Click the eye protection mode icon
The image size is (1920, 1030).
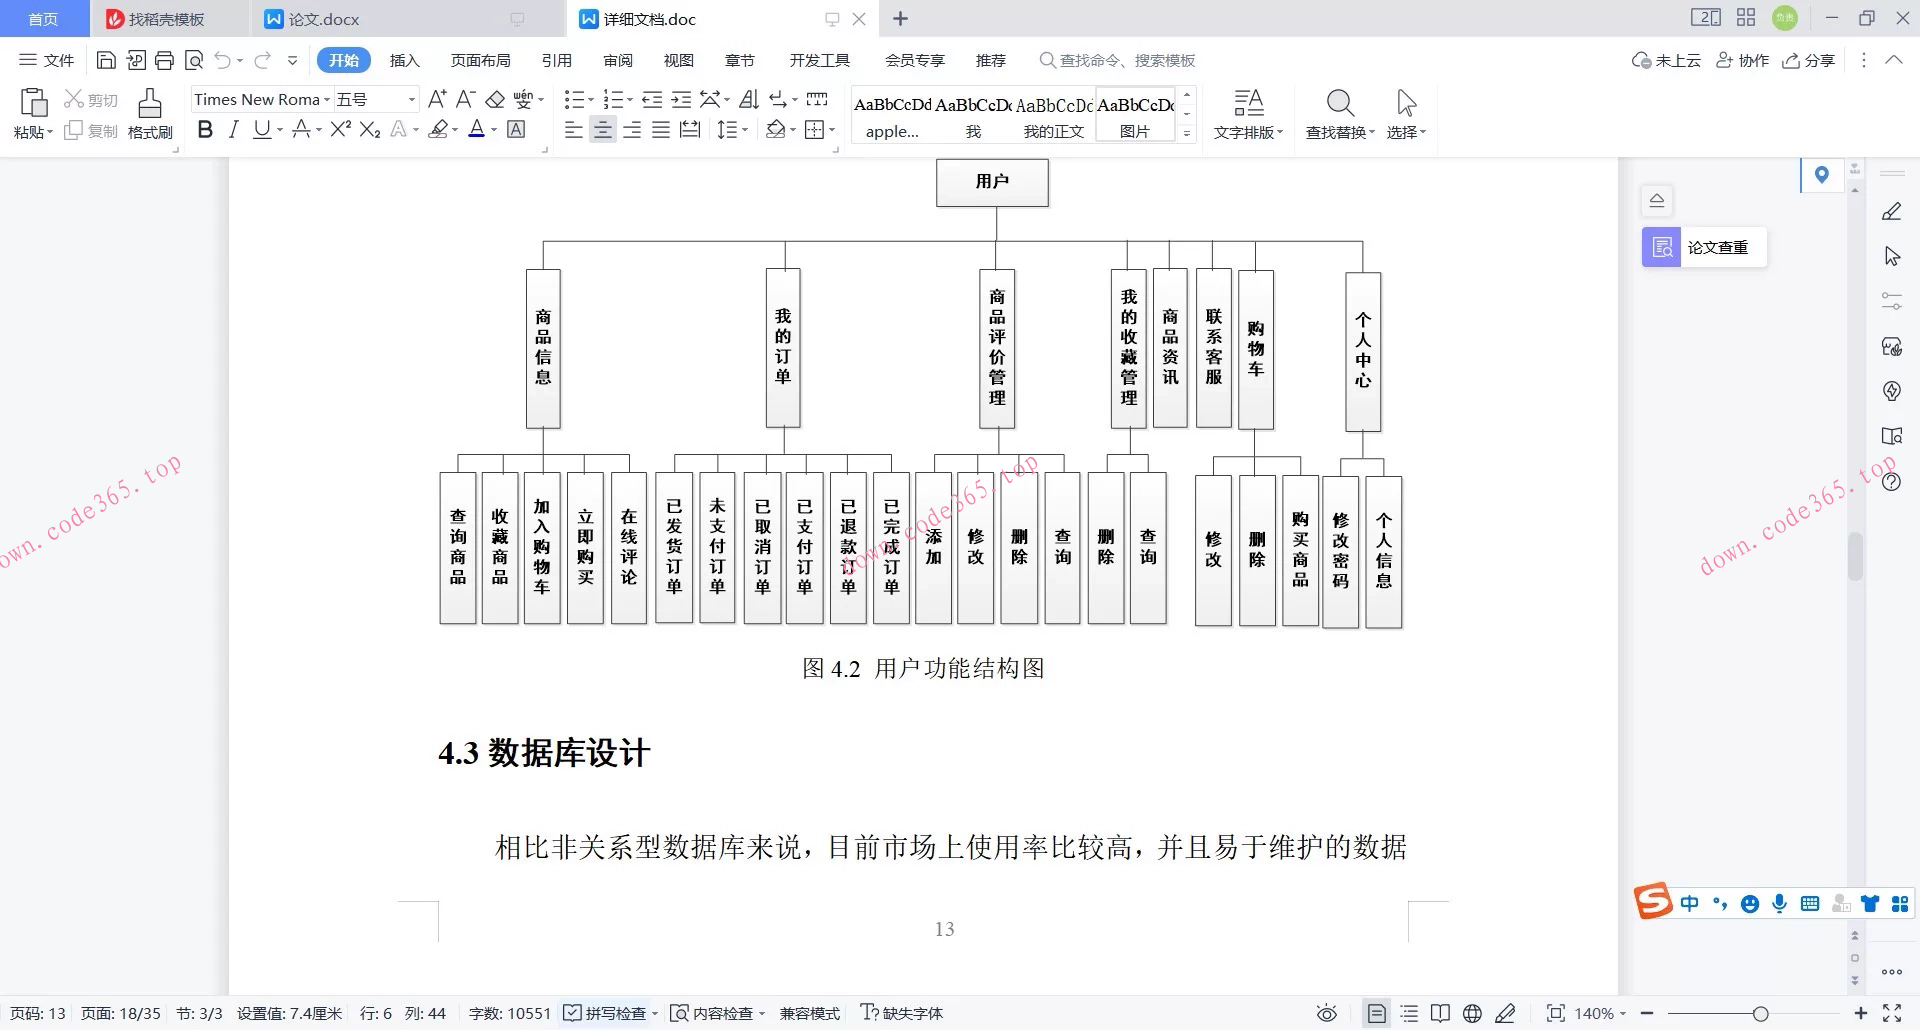coord(1326,1013)
